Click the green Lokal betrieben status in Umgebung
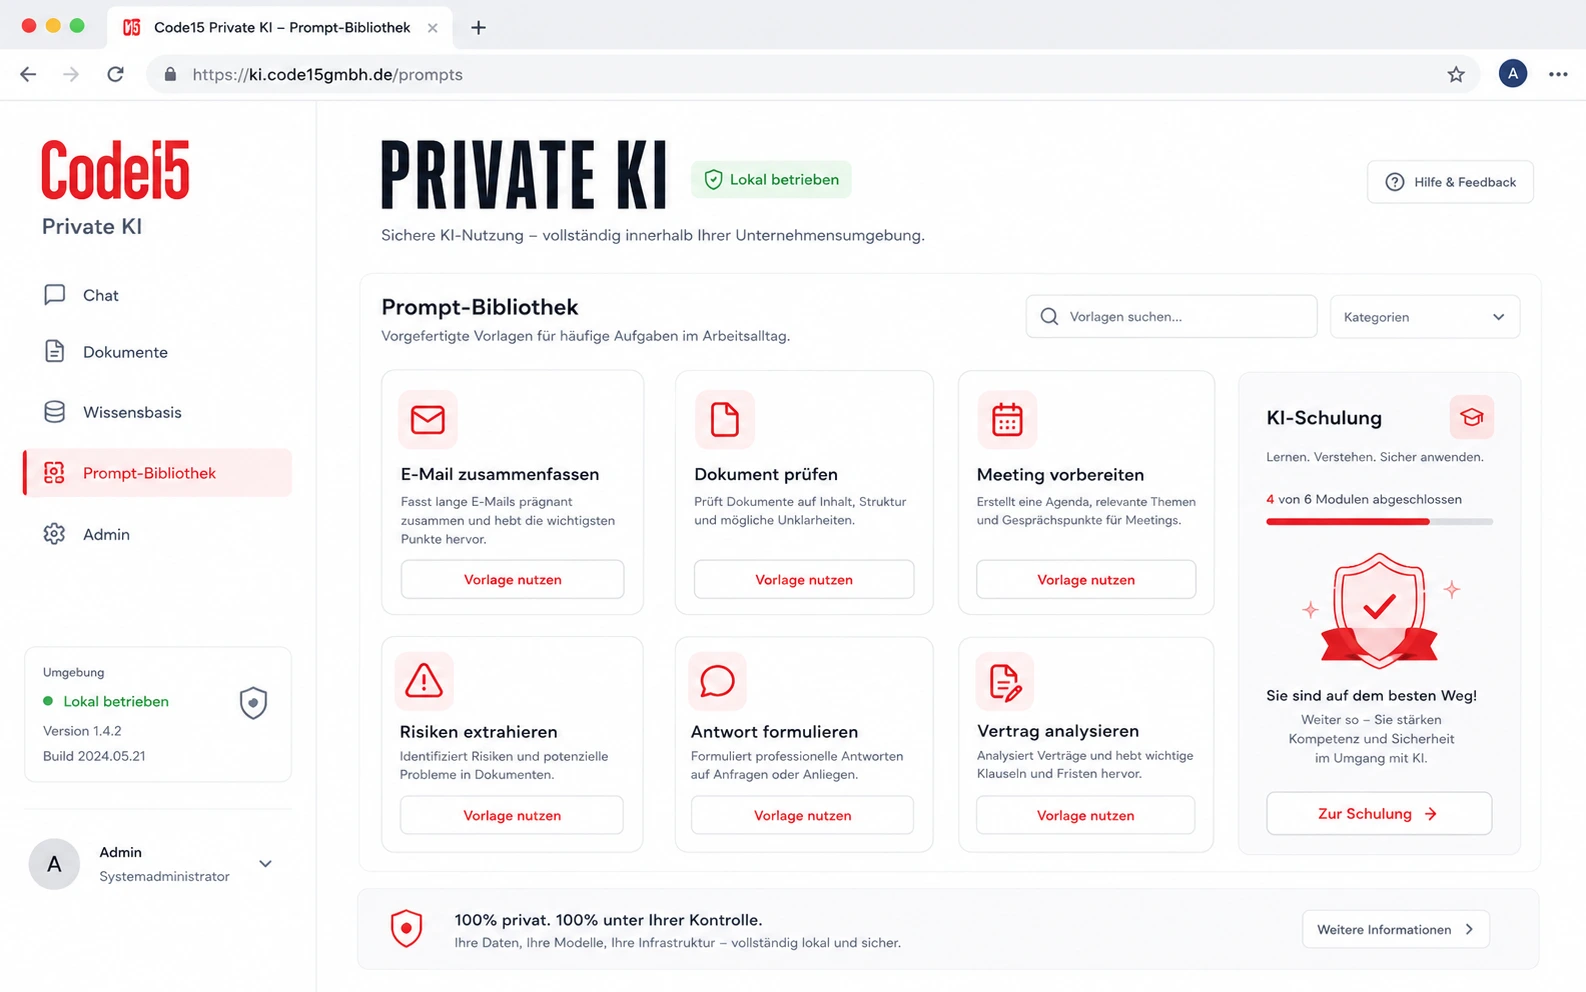The height and width of the screenshot is (992, 1586). pyautogui.click(x=106, y=701)
